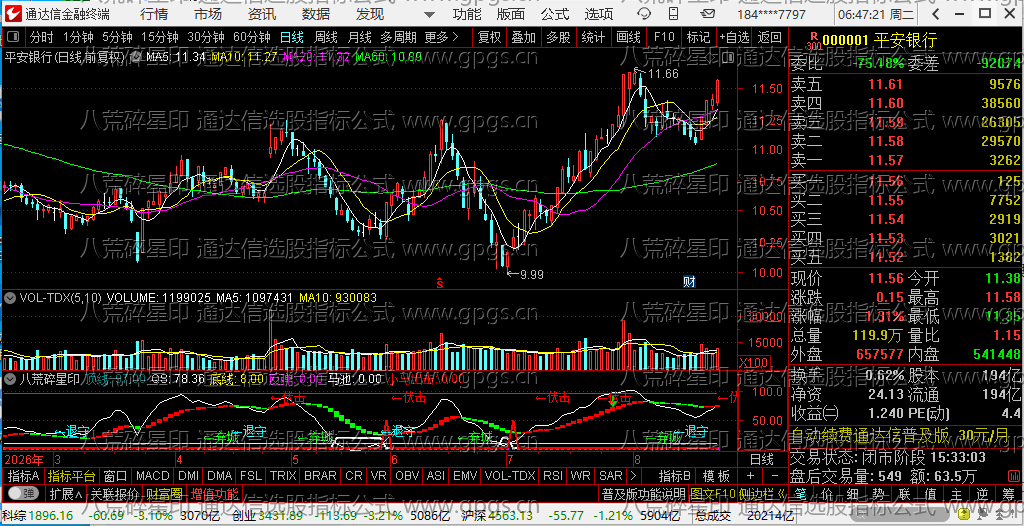Click the 财 info marker on chart
The image size is (1024, 526).
689,282
